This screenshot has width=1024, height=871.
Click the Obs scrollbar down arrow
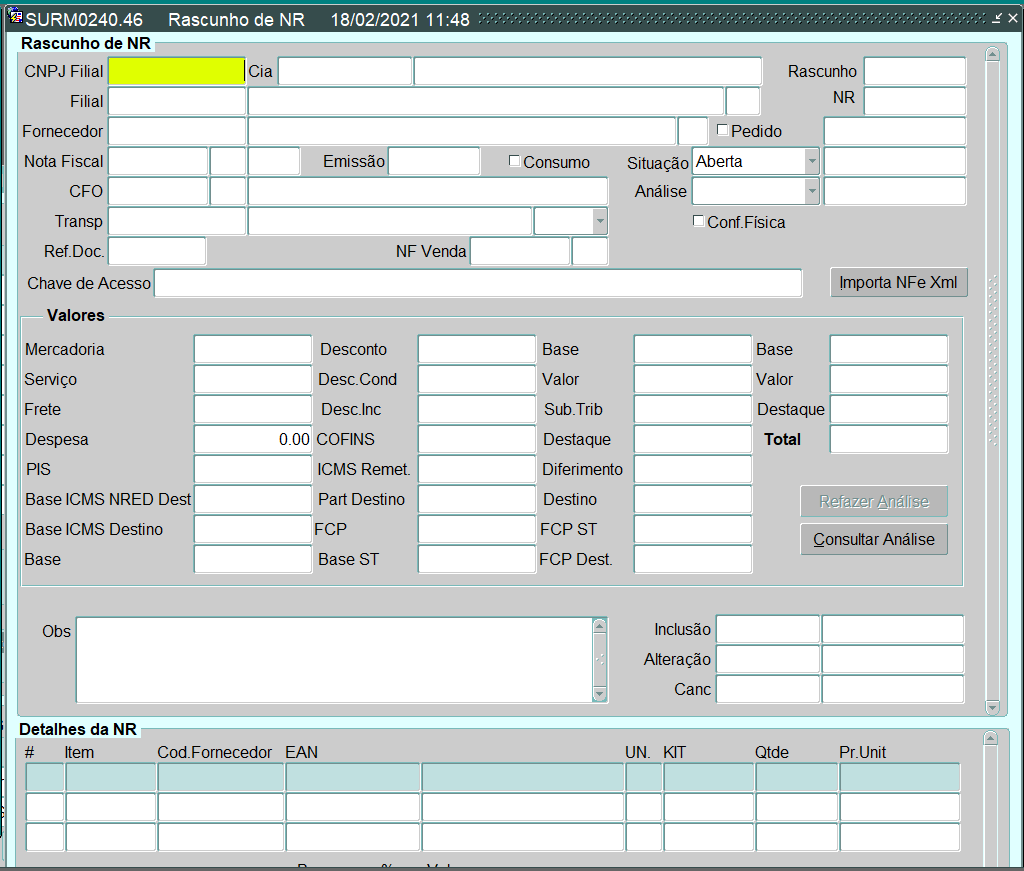pyautogui.click(x=600, y=694)
